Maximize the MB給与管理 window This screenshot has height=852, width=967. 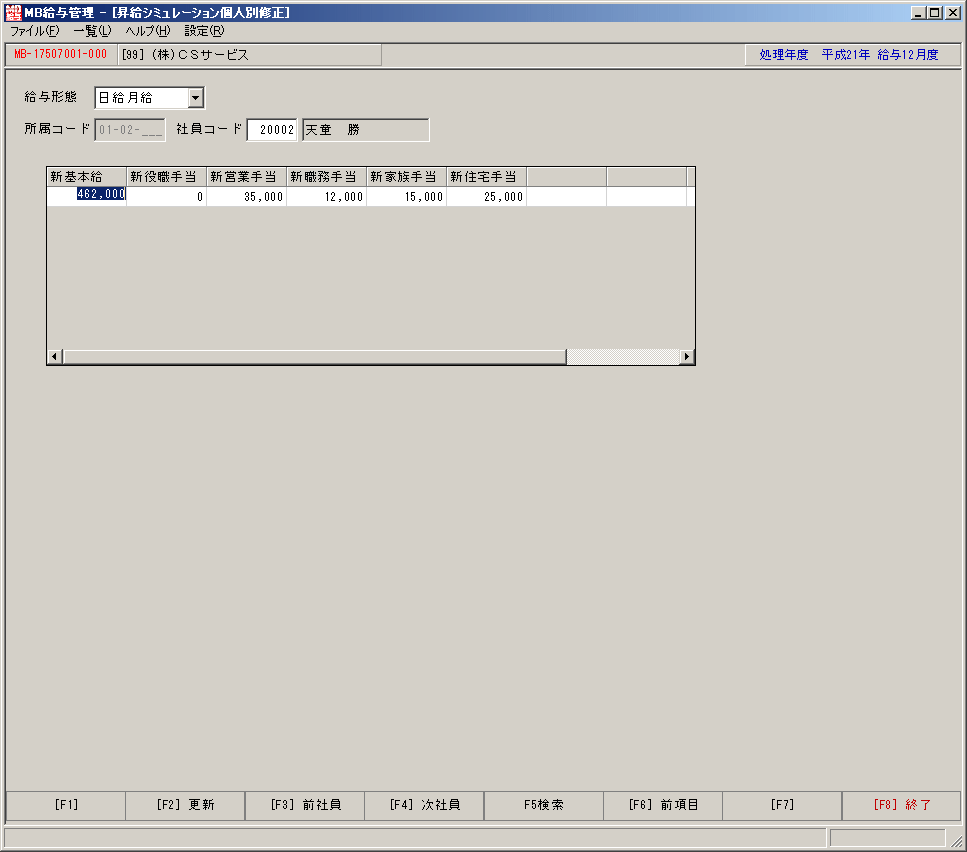point(935,12)
